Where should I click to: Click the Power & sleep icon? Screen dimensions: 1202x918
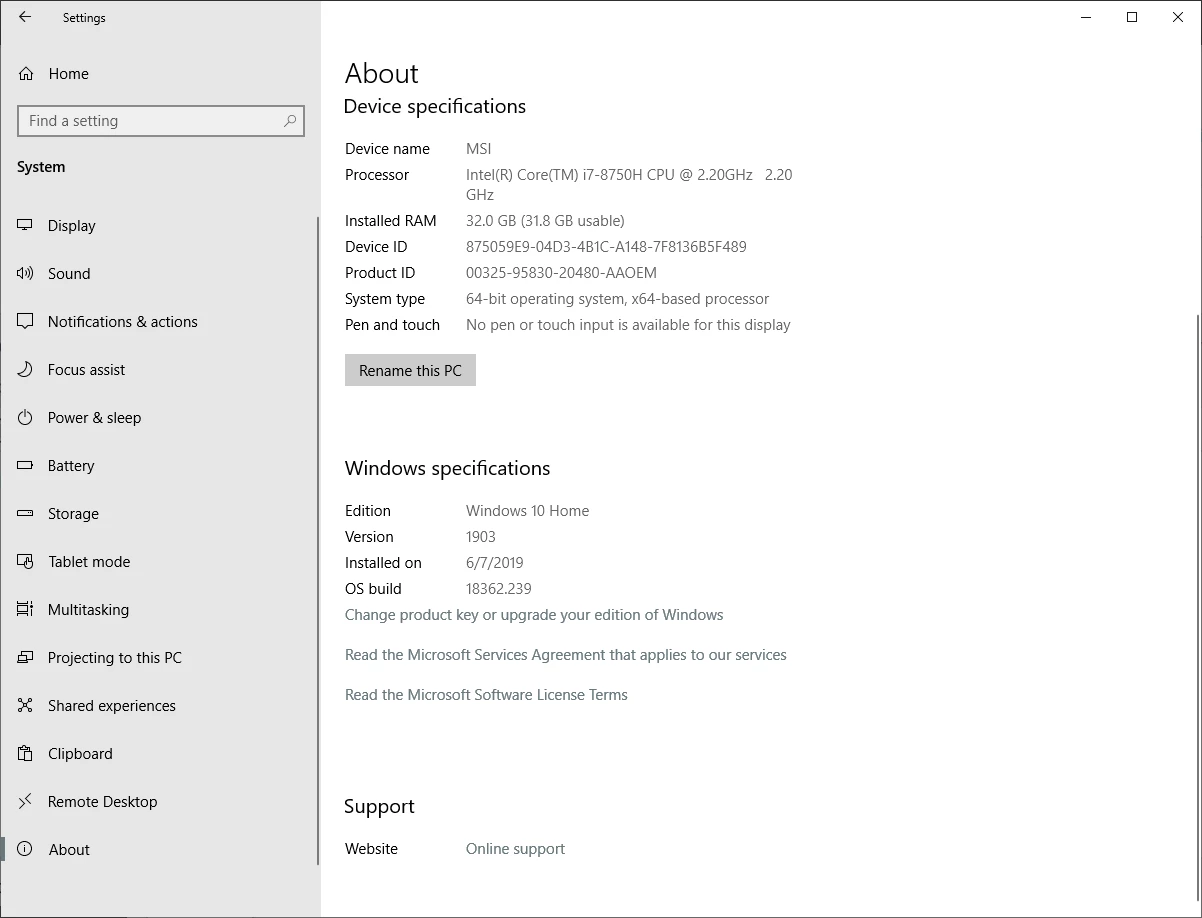click(26, 418)
